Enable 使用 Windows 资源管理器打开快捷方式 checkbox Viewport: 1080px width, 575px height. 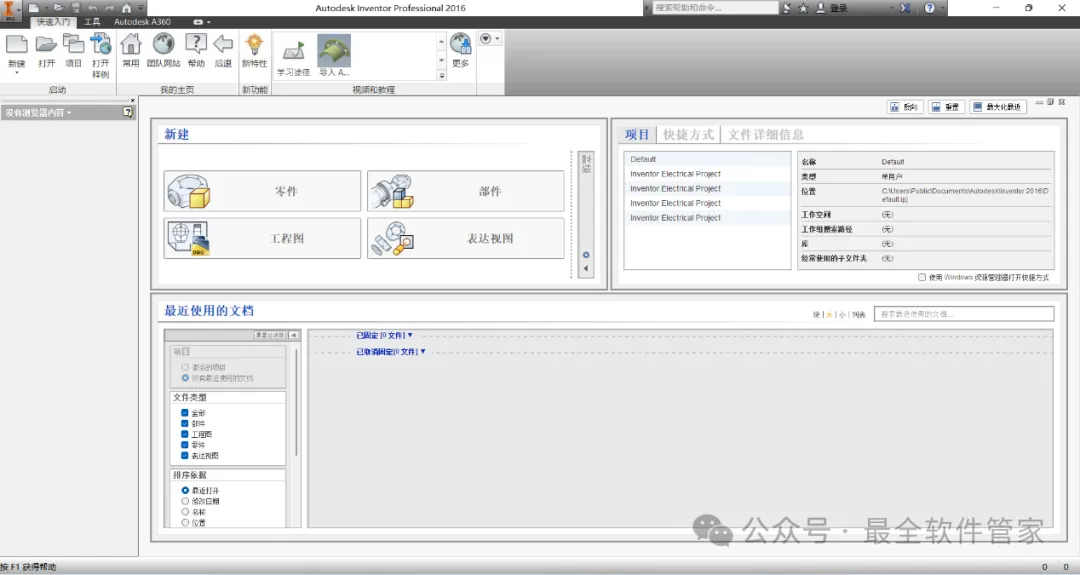pos(922,277)
